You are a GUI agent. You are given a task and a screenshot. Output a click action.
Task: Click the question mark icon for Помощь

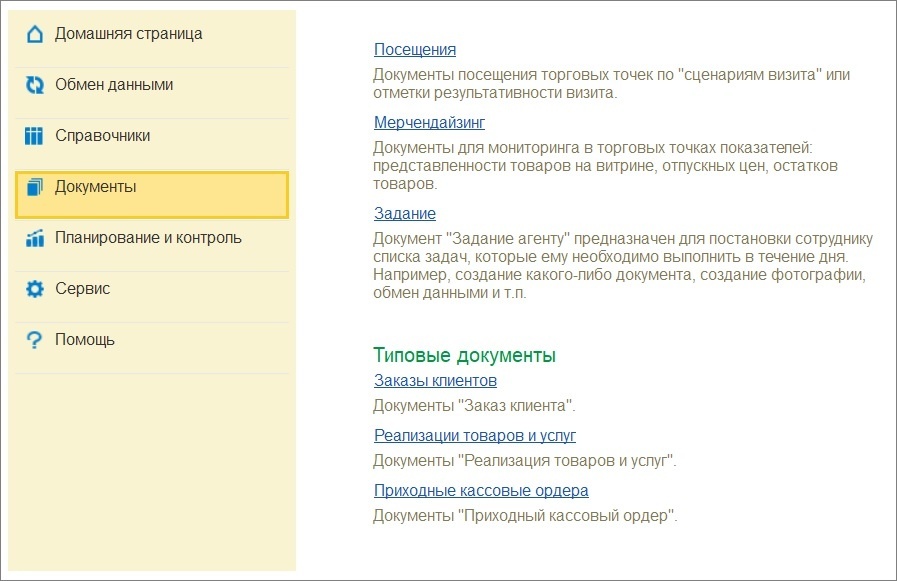[35, 340]
